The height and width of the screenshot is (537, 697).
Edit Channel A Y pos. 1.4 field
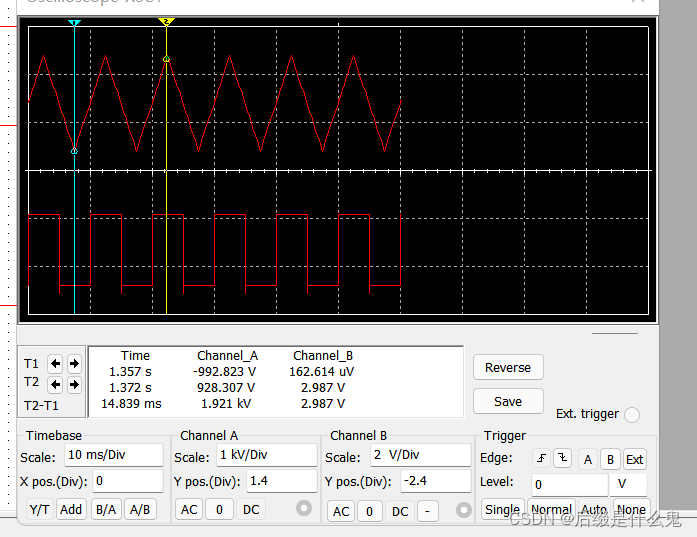pyautogui.click(x=282, y=481)
